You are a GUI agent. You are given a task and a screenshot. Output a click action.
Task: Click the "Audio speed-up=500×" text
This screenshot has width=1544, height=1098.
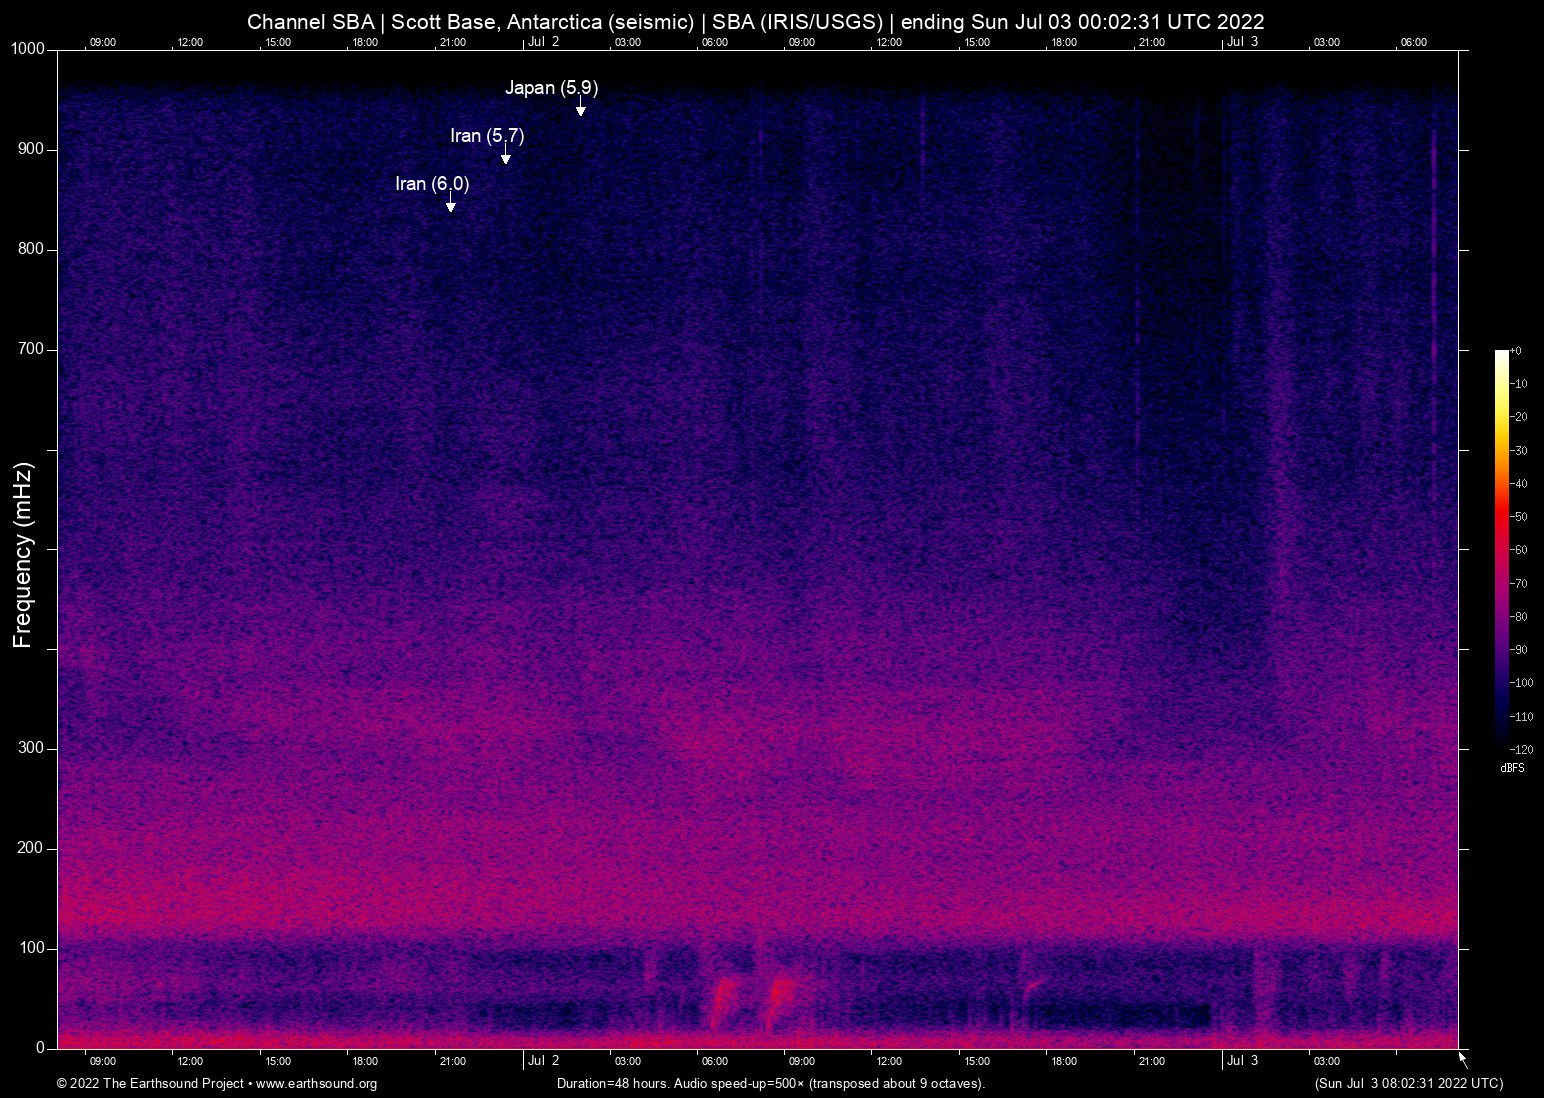739,1084
